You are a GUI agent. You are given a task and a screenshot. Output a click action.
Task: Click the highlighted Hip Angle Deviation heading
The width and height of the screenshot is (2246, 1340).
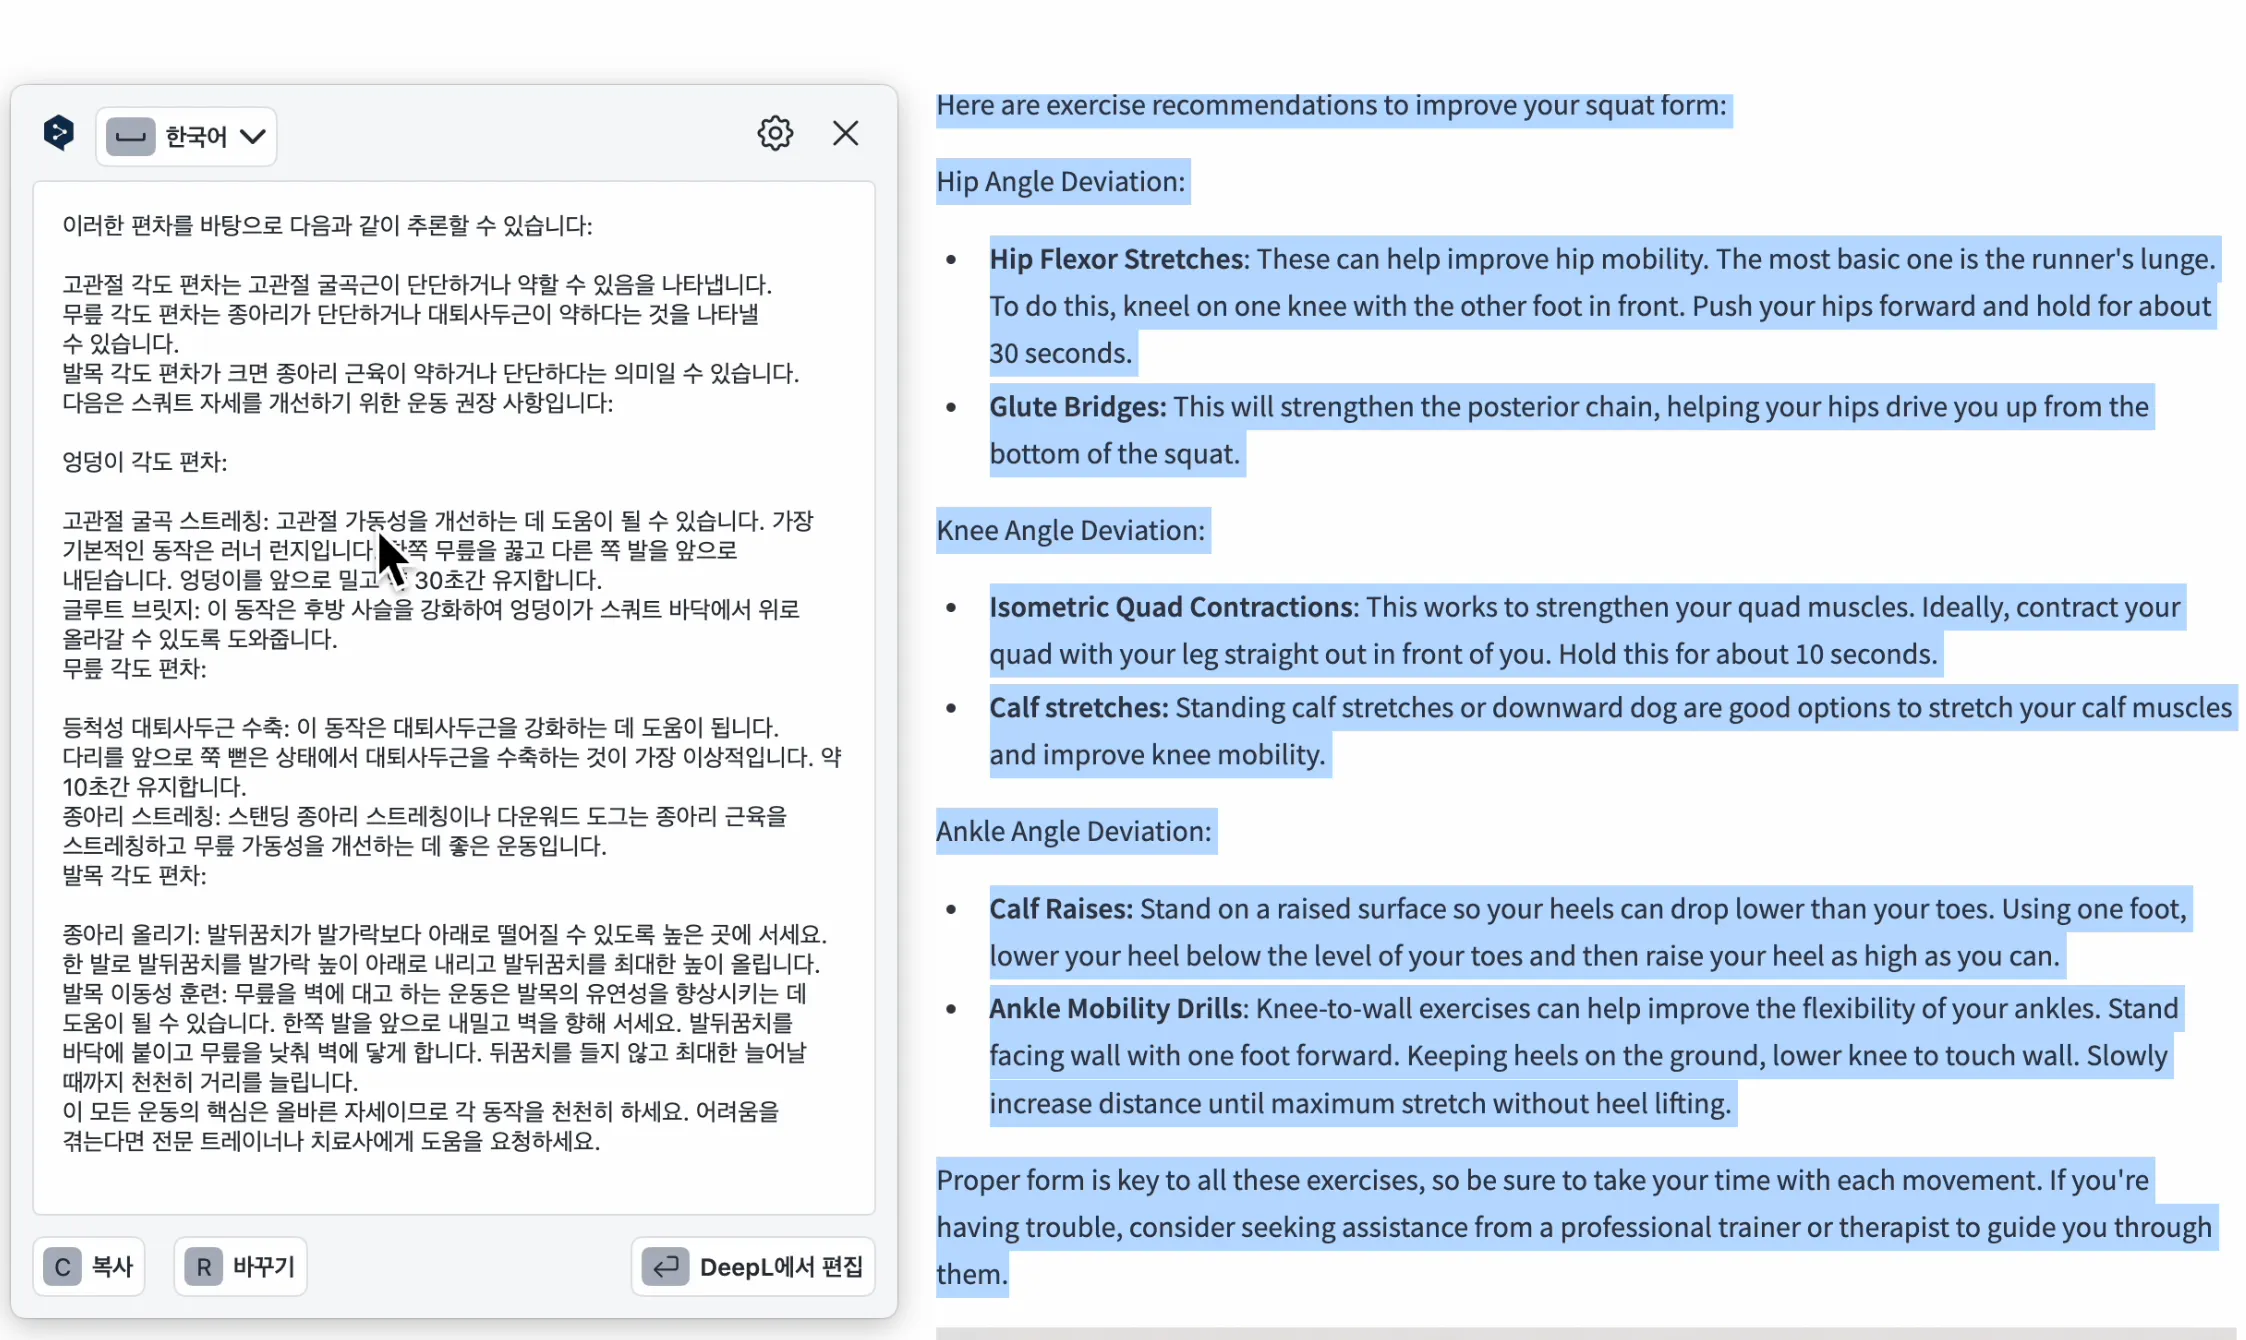[1062, 181]
